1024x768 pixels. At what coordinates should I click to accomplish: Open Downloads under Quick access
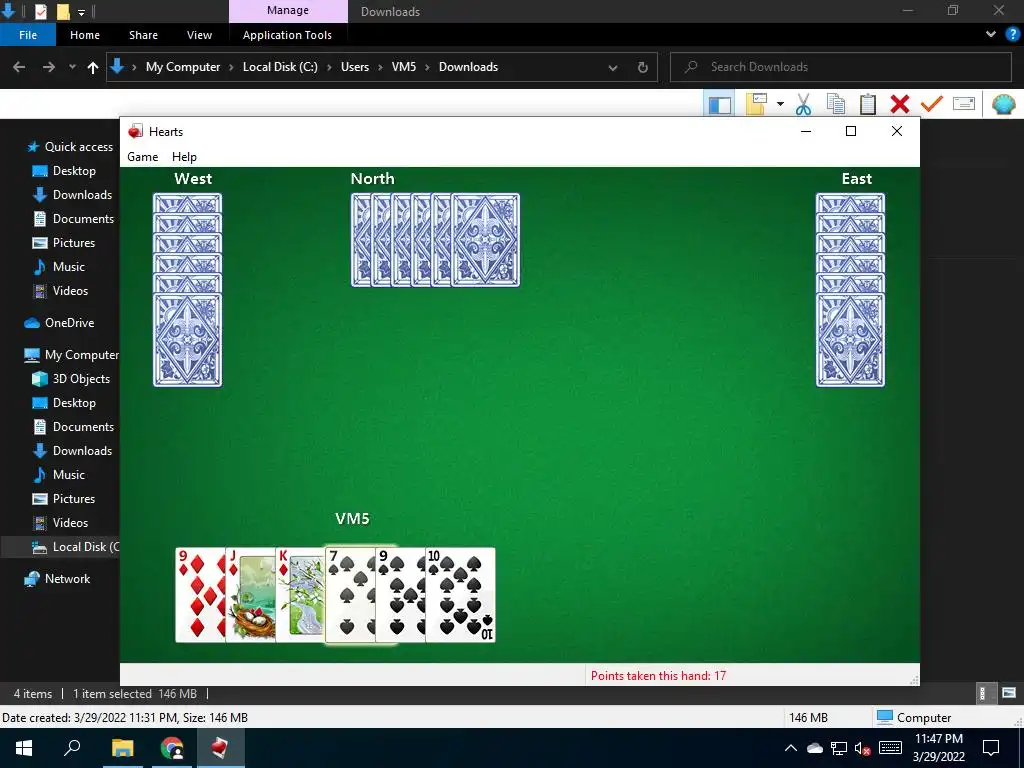[82, 195]
